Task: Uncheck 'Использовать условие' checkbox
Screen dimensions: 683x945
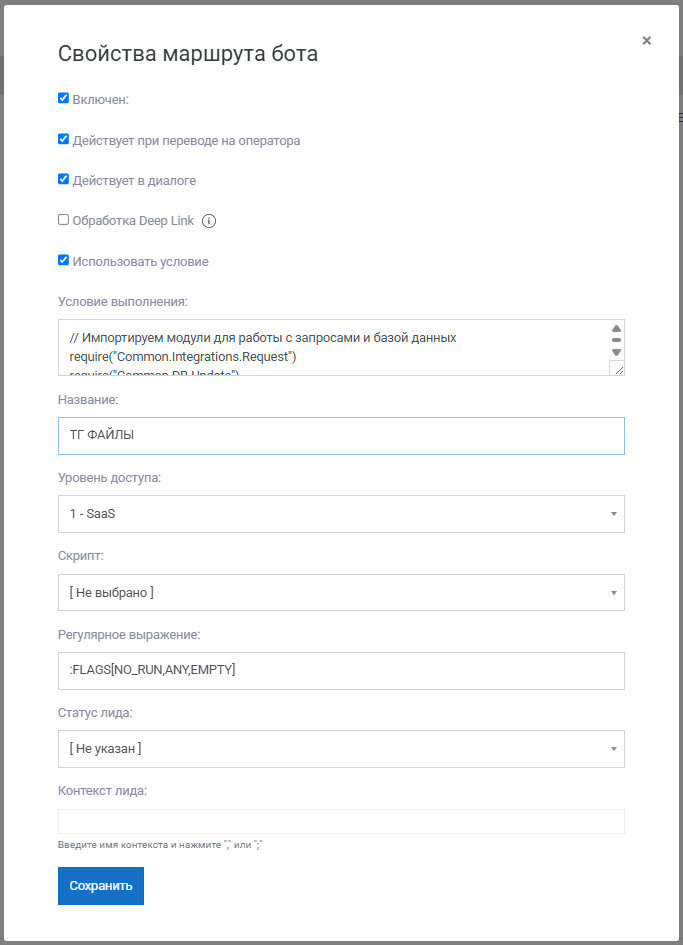Action: [63, 260]
